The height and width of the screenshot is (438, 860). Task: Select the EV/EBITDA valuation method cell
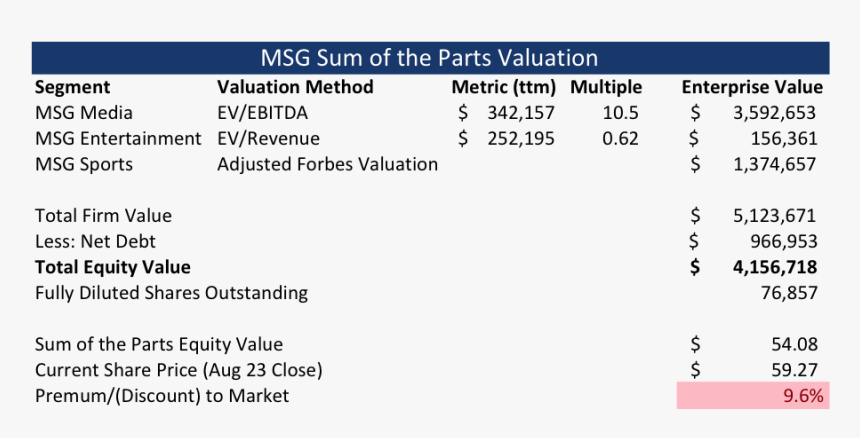point(261,113)
